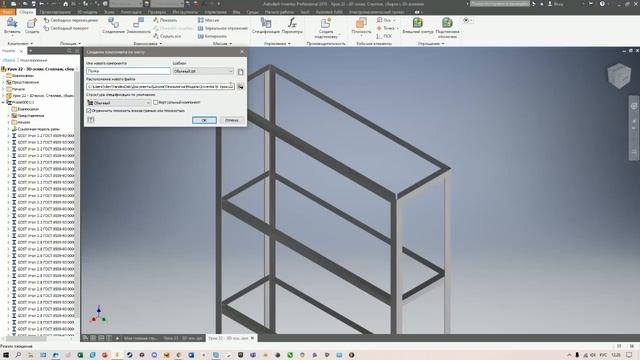Toggle the Виртуальный компонент checkbox

(x=156, y=102)
